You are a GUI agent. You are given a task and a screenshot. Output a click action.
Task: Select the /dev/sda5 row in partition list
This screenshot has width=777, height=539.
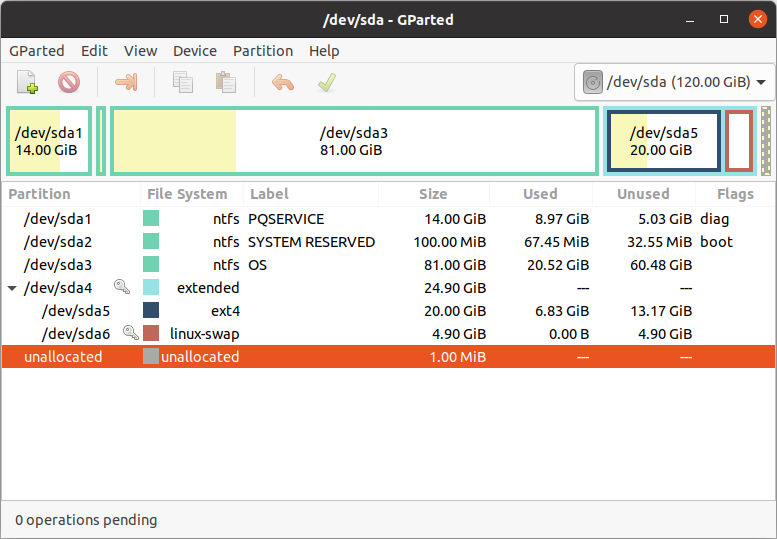point(388,311)
